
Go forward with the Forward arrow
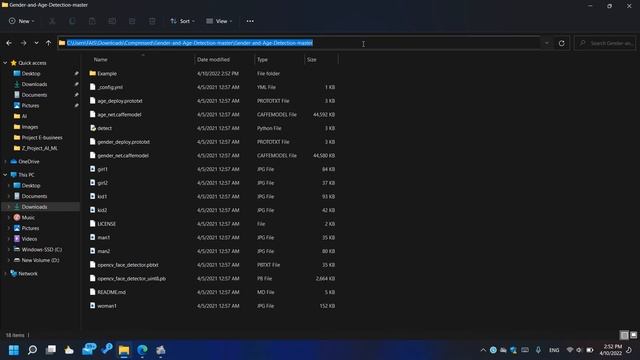click(x=23, y=43)
